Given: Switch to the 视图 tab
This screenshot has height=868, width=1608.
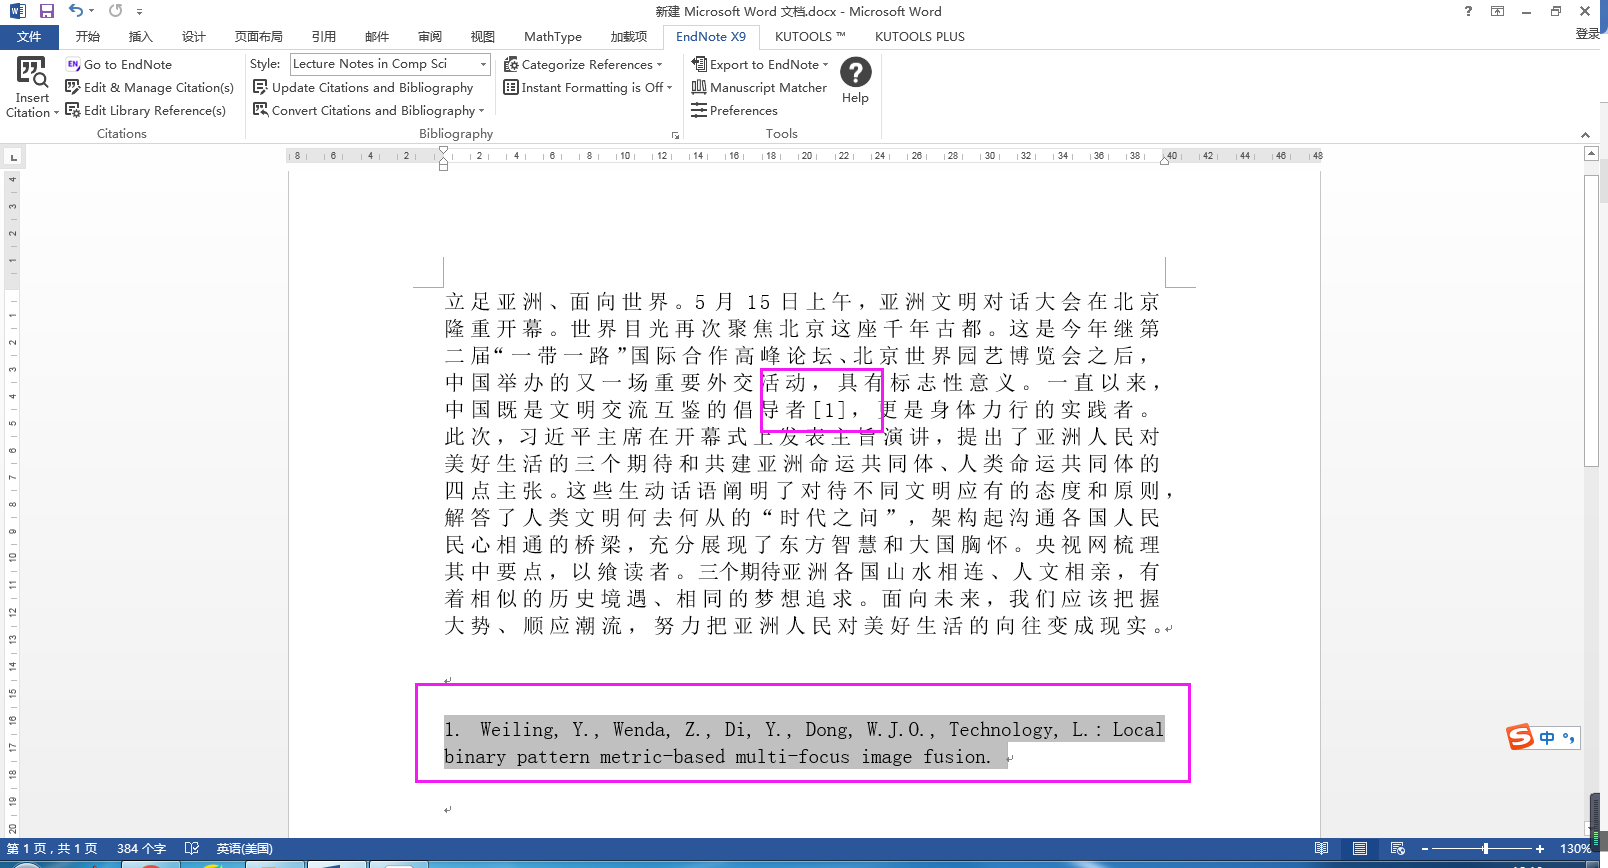Looking at the screenshot, I should click(x=483, y=37).
